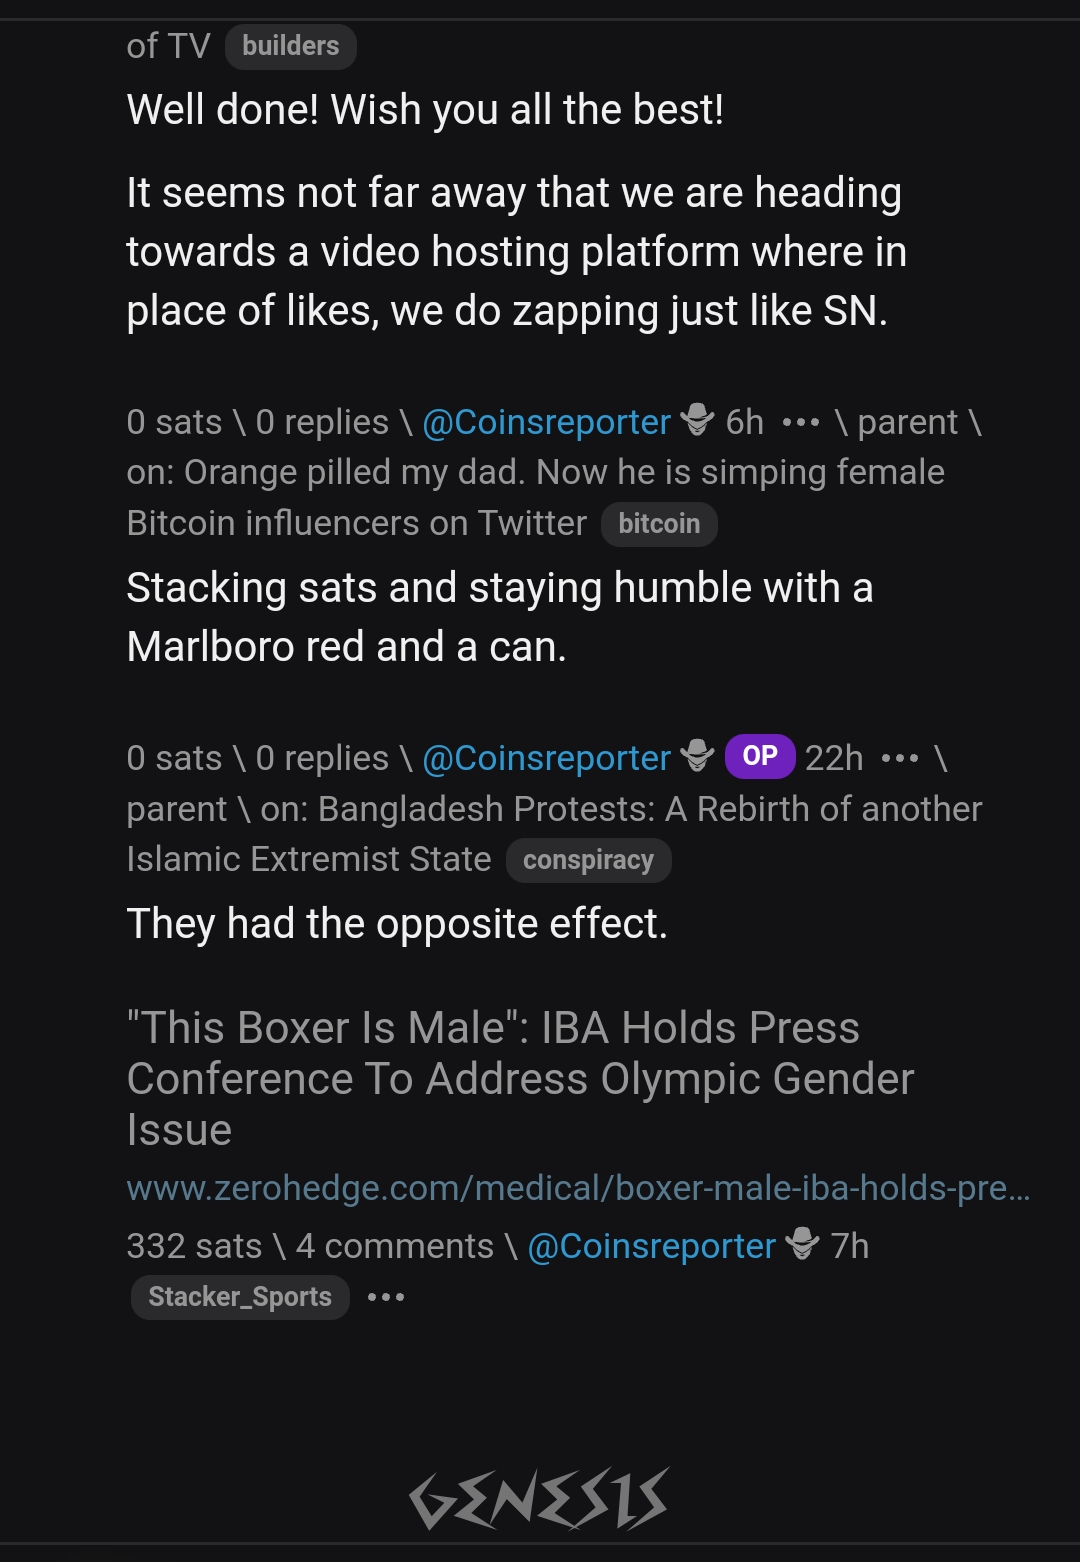Click the GENESIS footer logo
Viewport: 1080px width, 1562px height.
(539, 1498)
